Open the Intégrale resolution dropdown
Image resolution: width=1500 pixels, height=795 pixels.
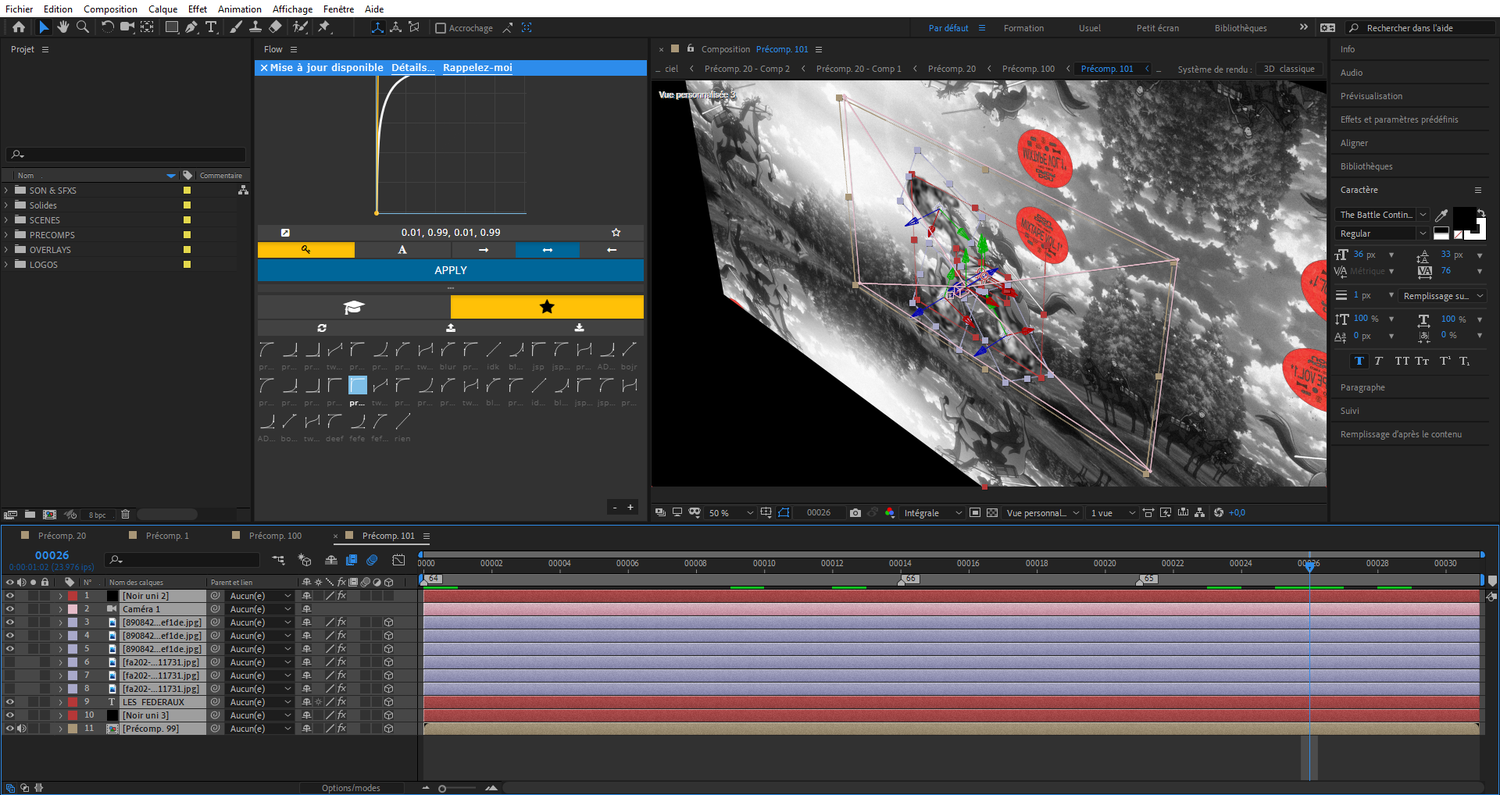pyautogui.click(x=929, y=513)
